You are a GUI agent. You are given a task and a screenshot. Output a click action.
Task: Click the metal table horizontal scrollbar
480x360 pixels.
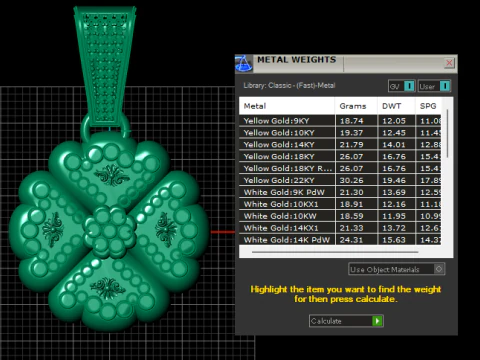(335, 252)
